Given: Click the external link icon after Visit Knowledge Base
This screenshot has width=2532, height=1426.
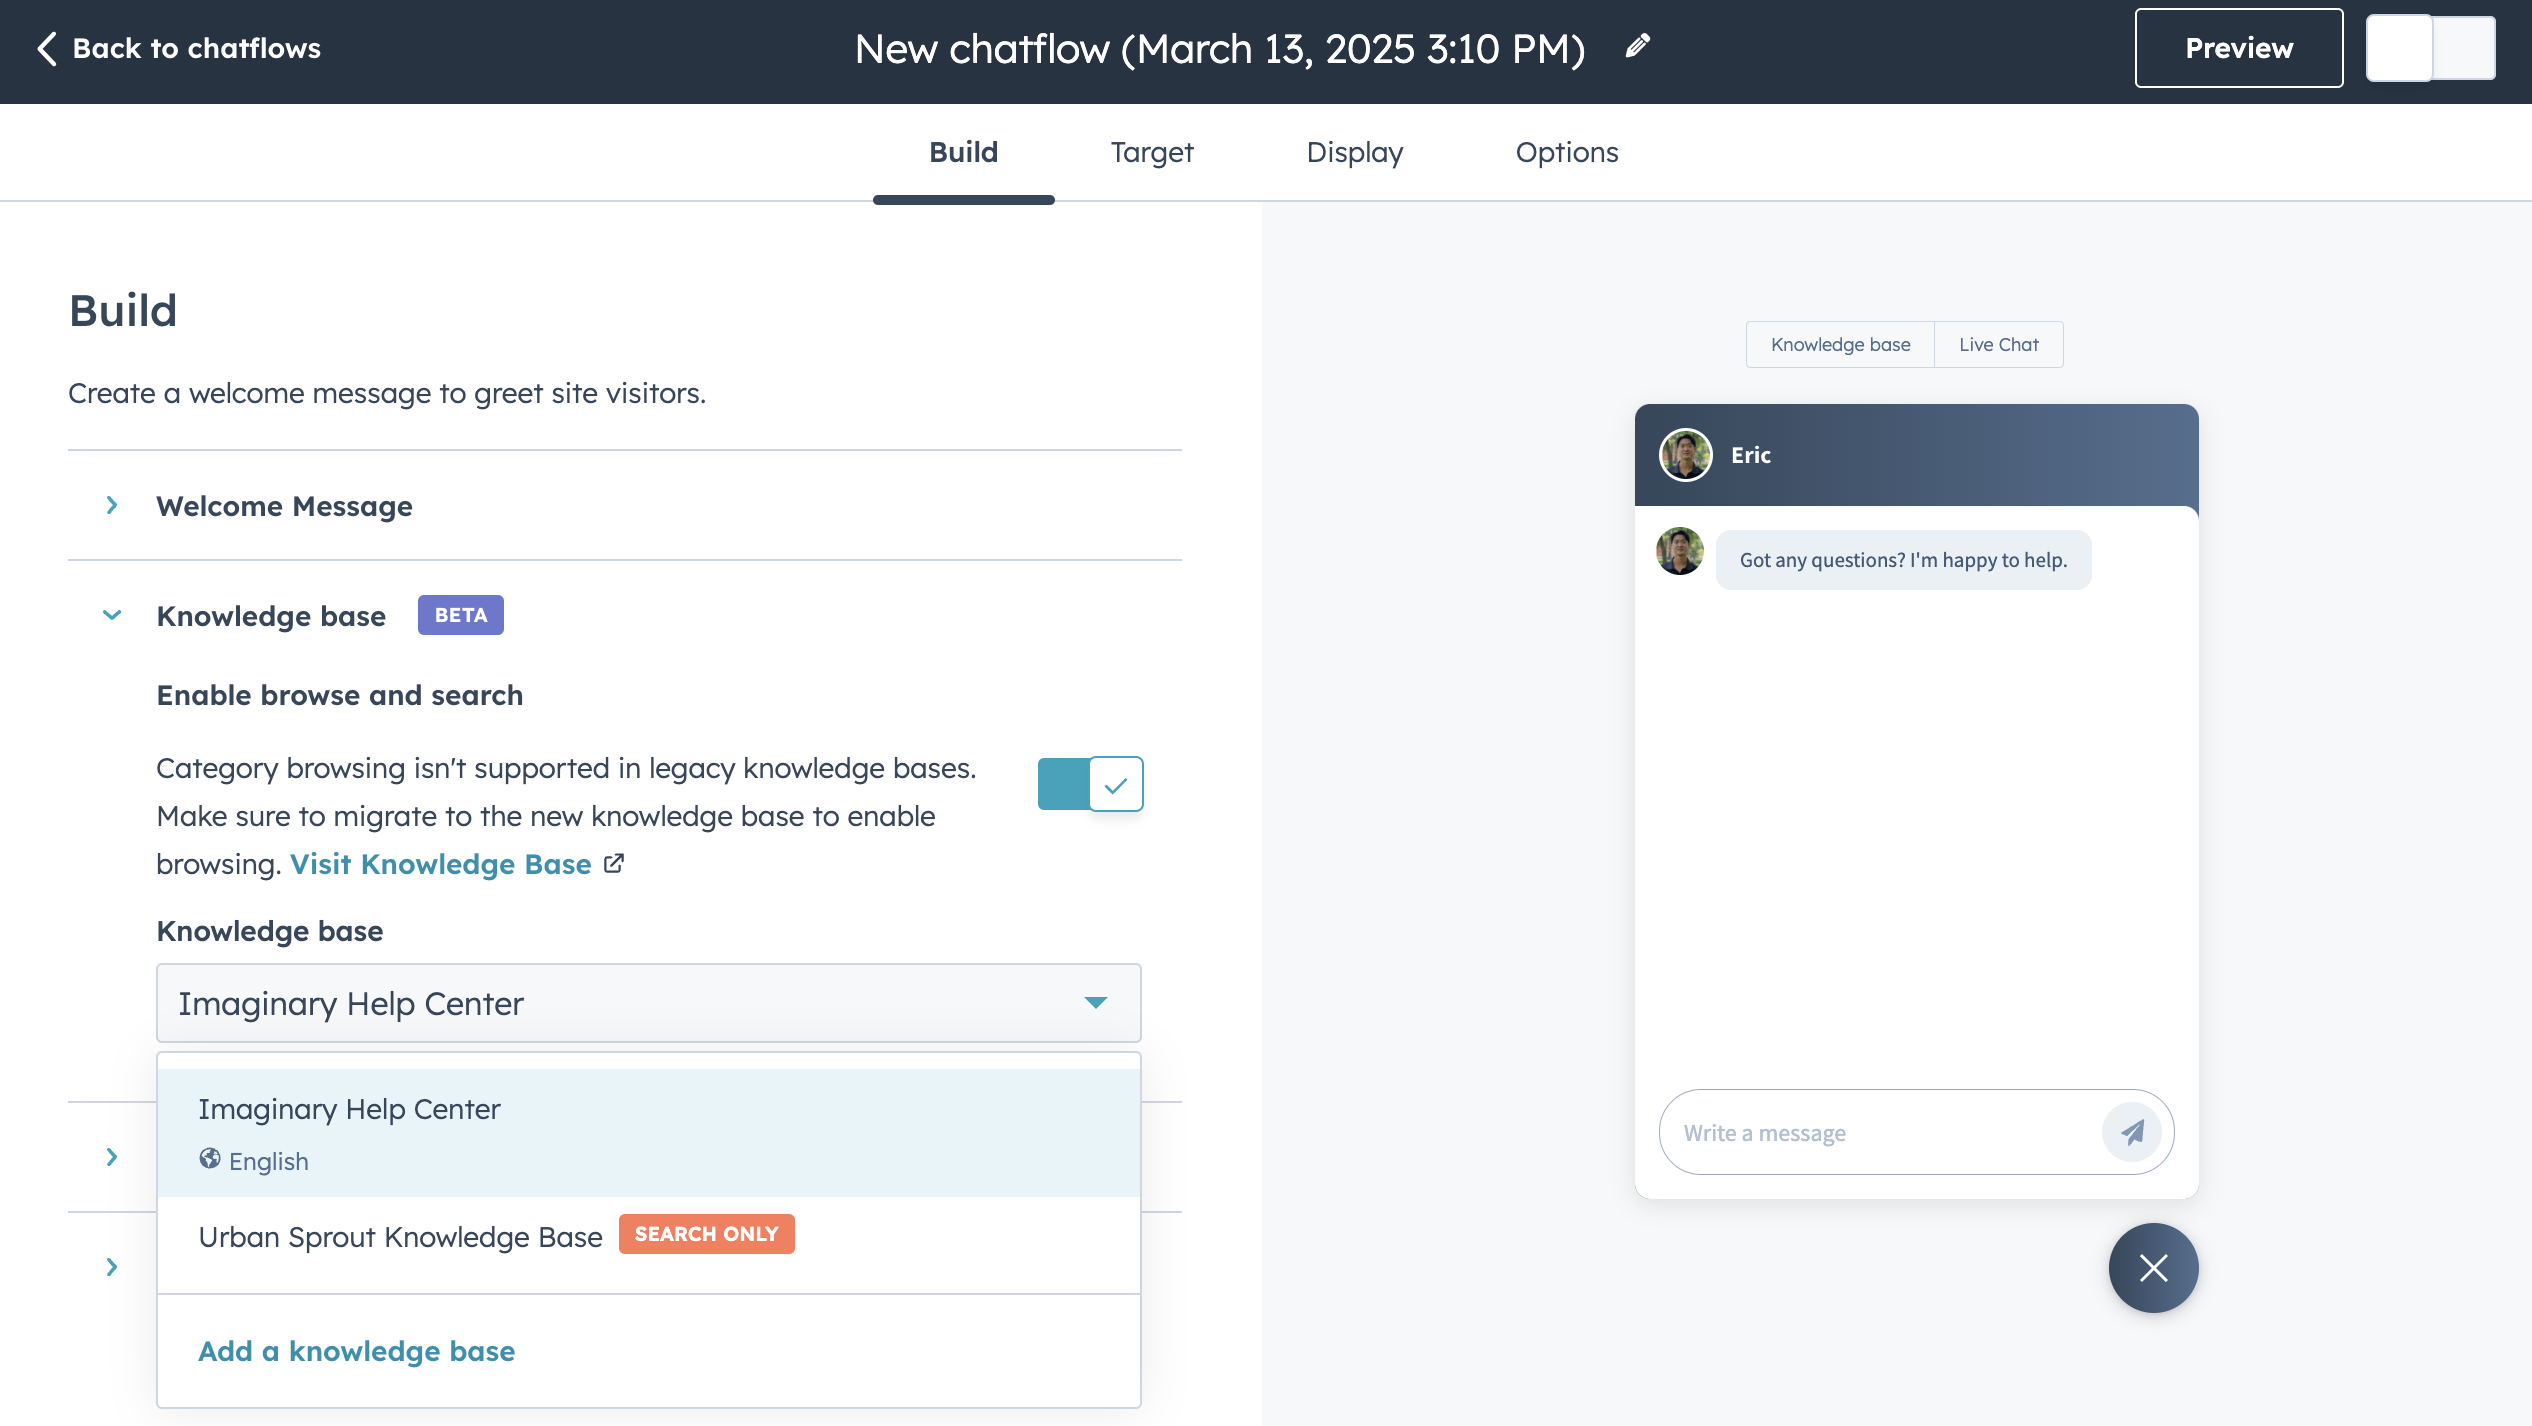Looking at the screenshot, I should pos(614,863).
